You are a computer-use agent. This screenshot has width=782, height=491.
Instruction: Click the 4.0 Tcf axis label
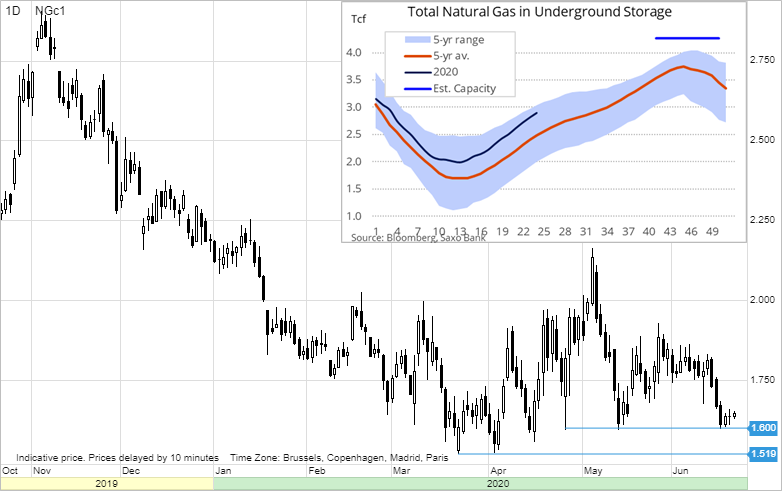click(353, 52)
